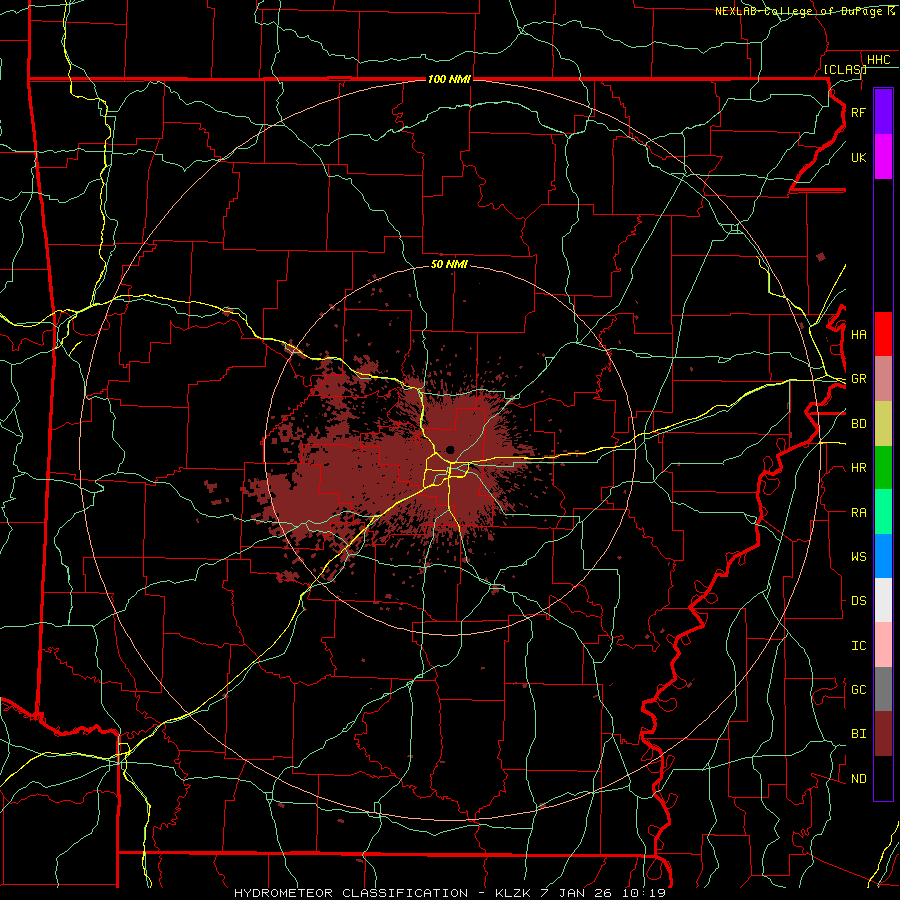Click the HA legend label
900x900 pixels.
click(858, 335)
